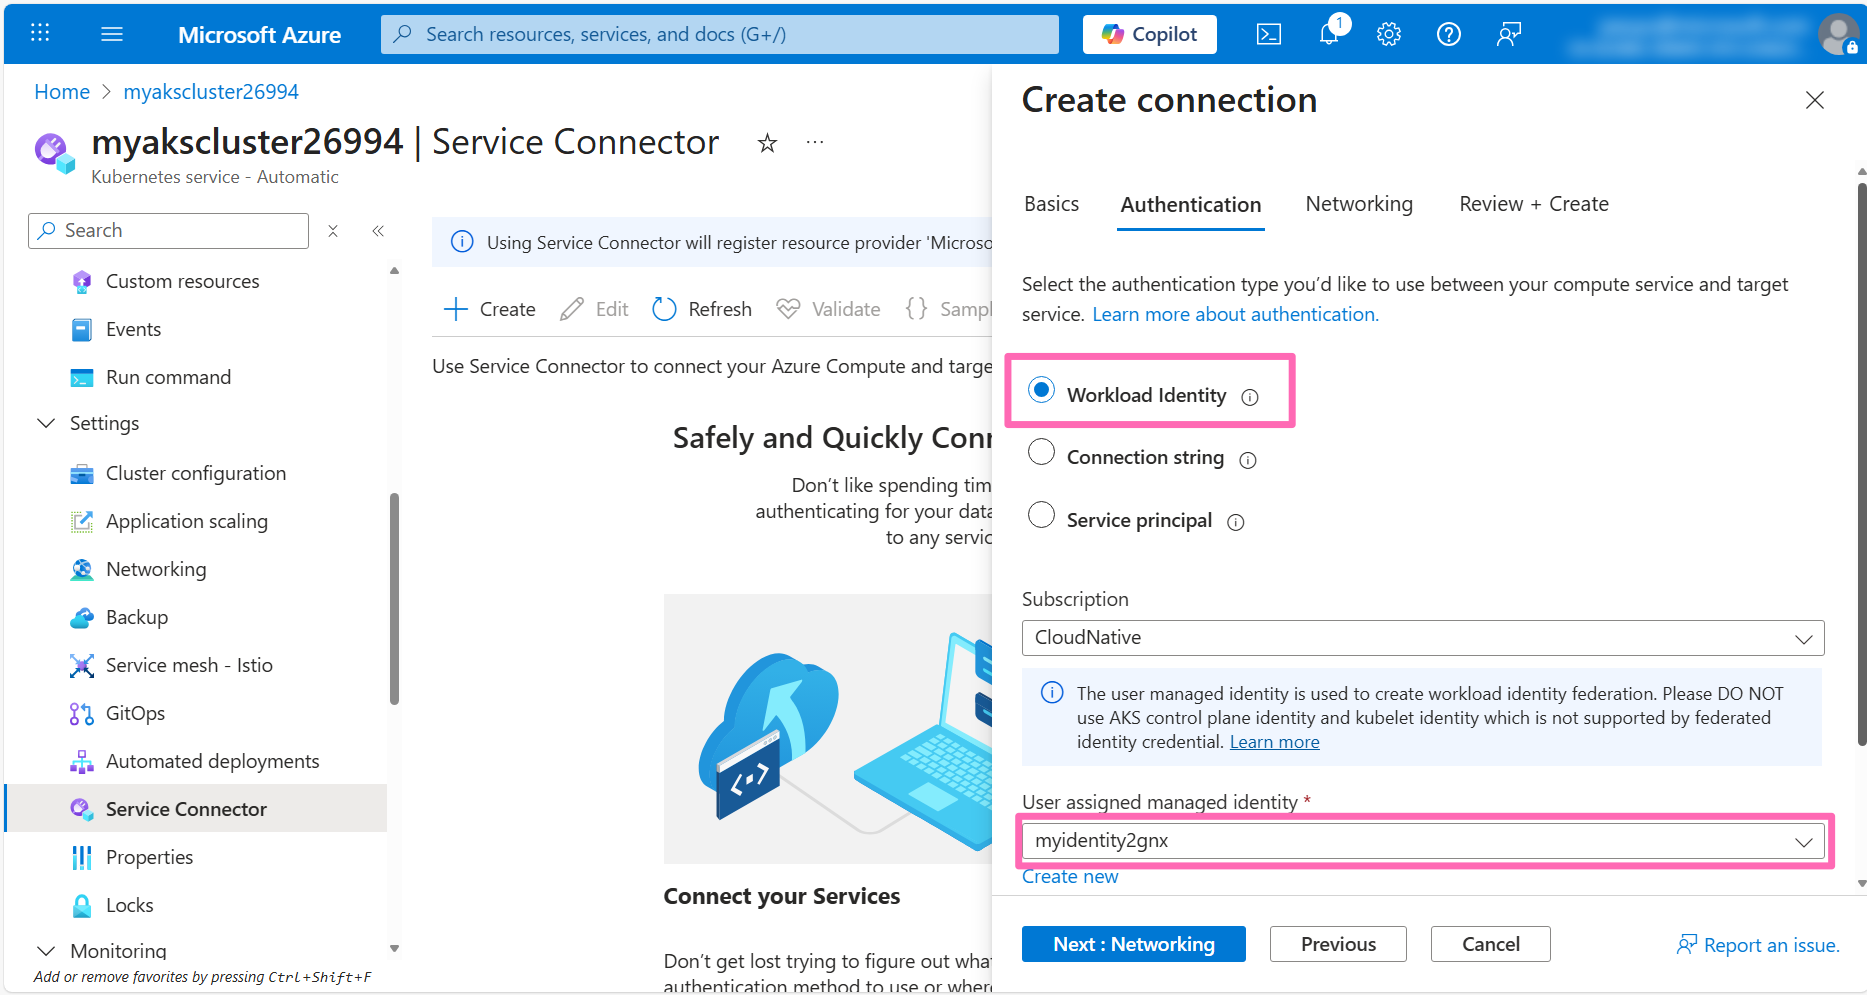Open the portal hamburger menu
This screenshot has width=1867, height=995.
112,33
